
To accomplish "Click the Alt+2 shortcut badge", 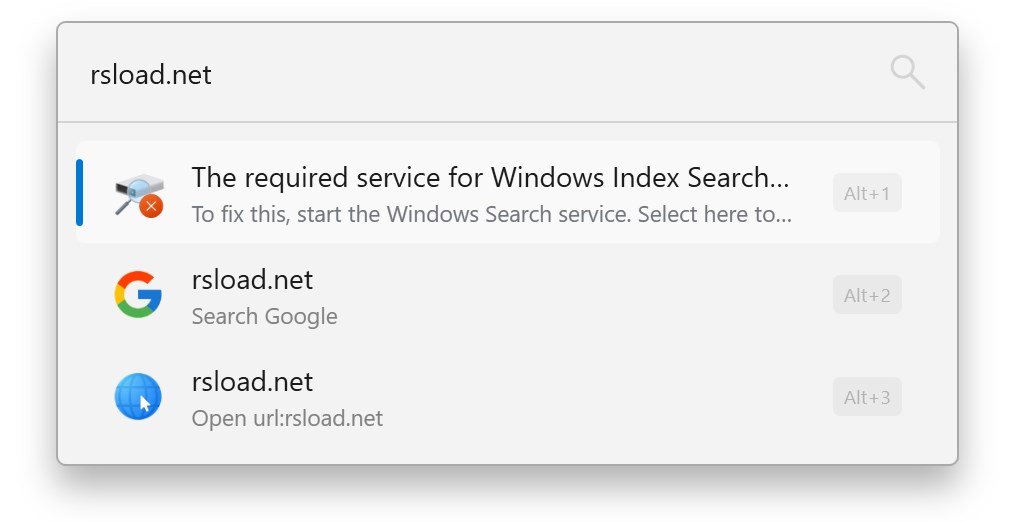I will point(867,295).
